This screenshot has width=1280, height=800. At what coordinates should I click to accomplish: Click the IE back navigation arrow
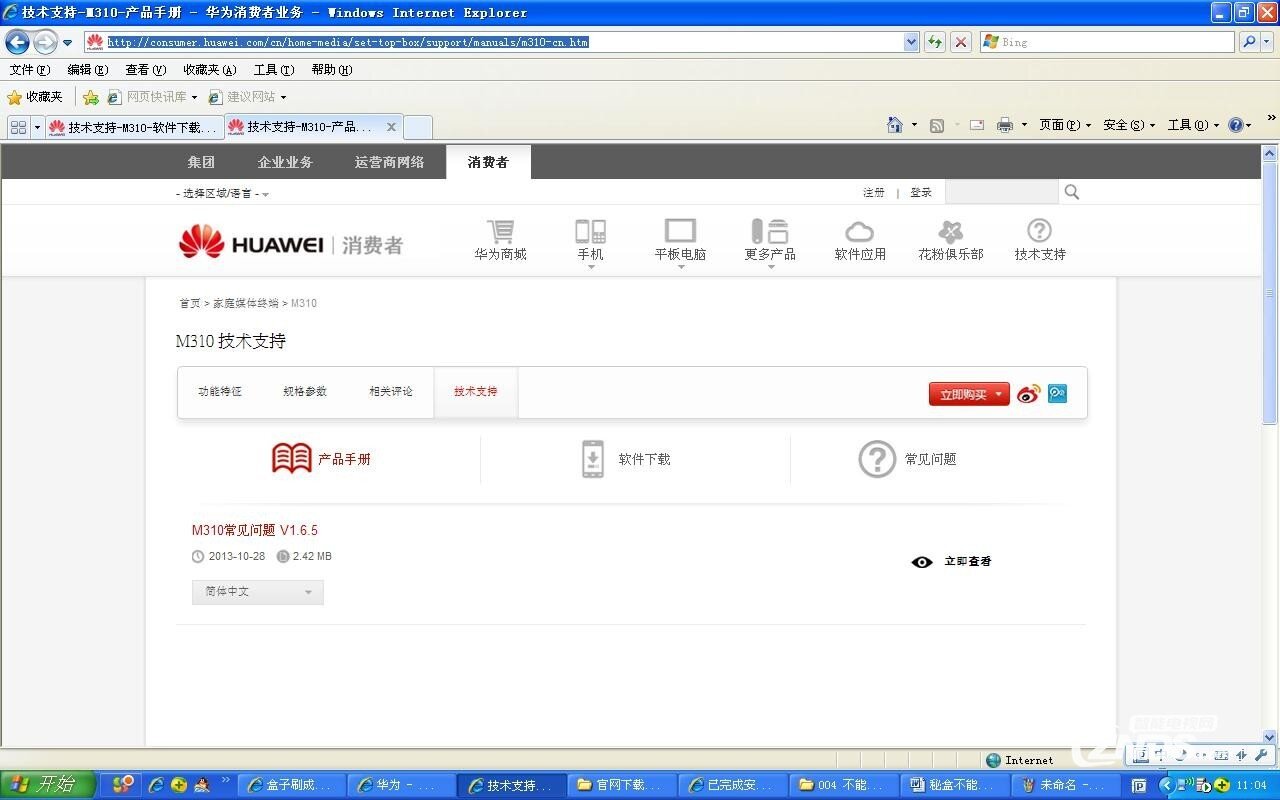(17, 42)
